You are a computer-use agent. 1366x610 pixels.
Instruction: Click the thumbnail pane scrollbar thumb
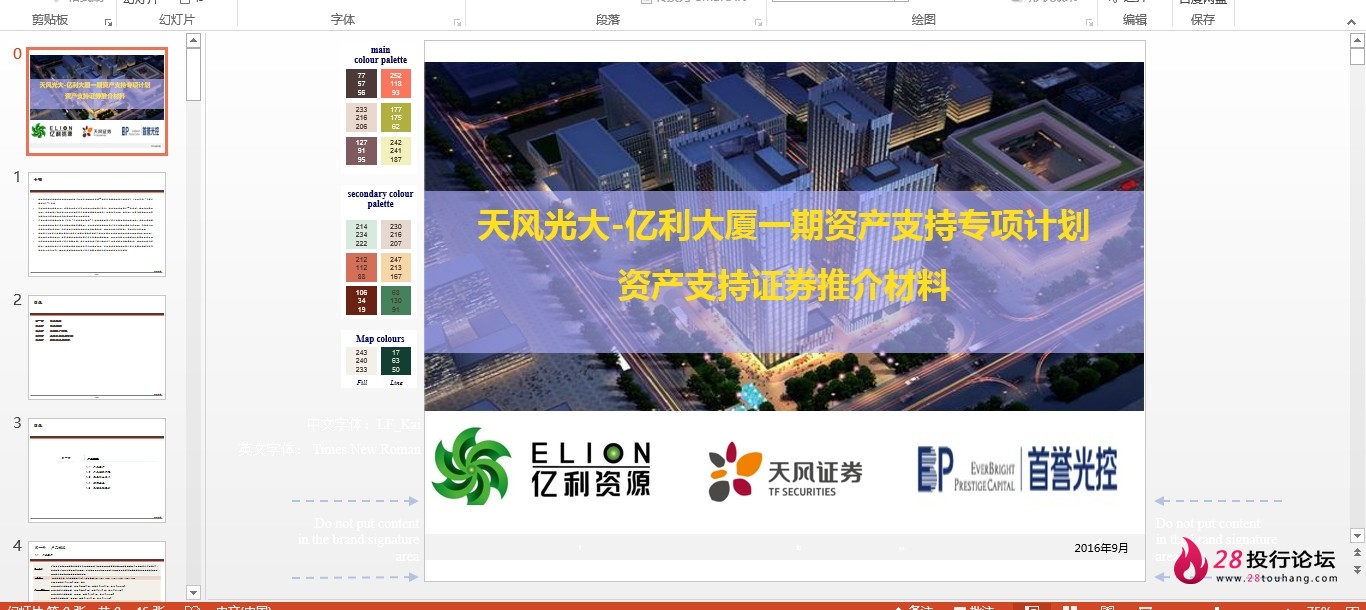click(x=194, y=75)
